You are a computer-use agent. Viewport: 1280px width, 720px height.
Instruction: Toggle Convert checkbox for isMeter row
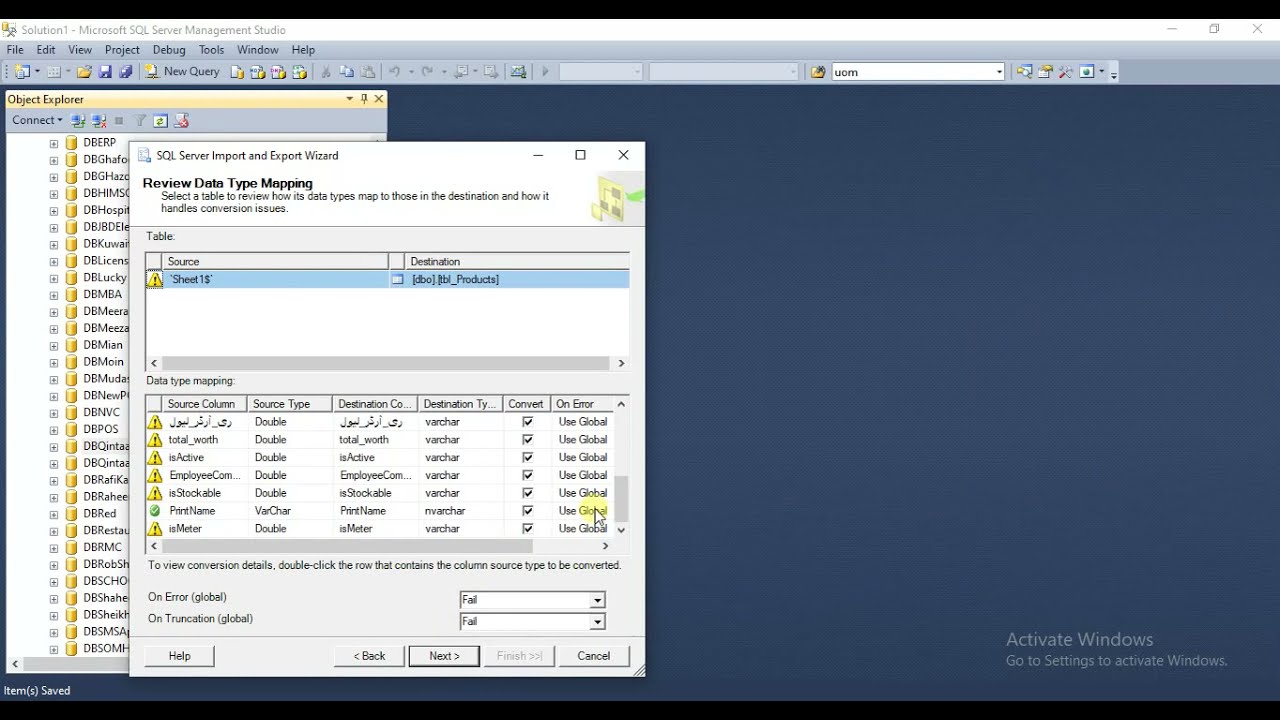528,529
